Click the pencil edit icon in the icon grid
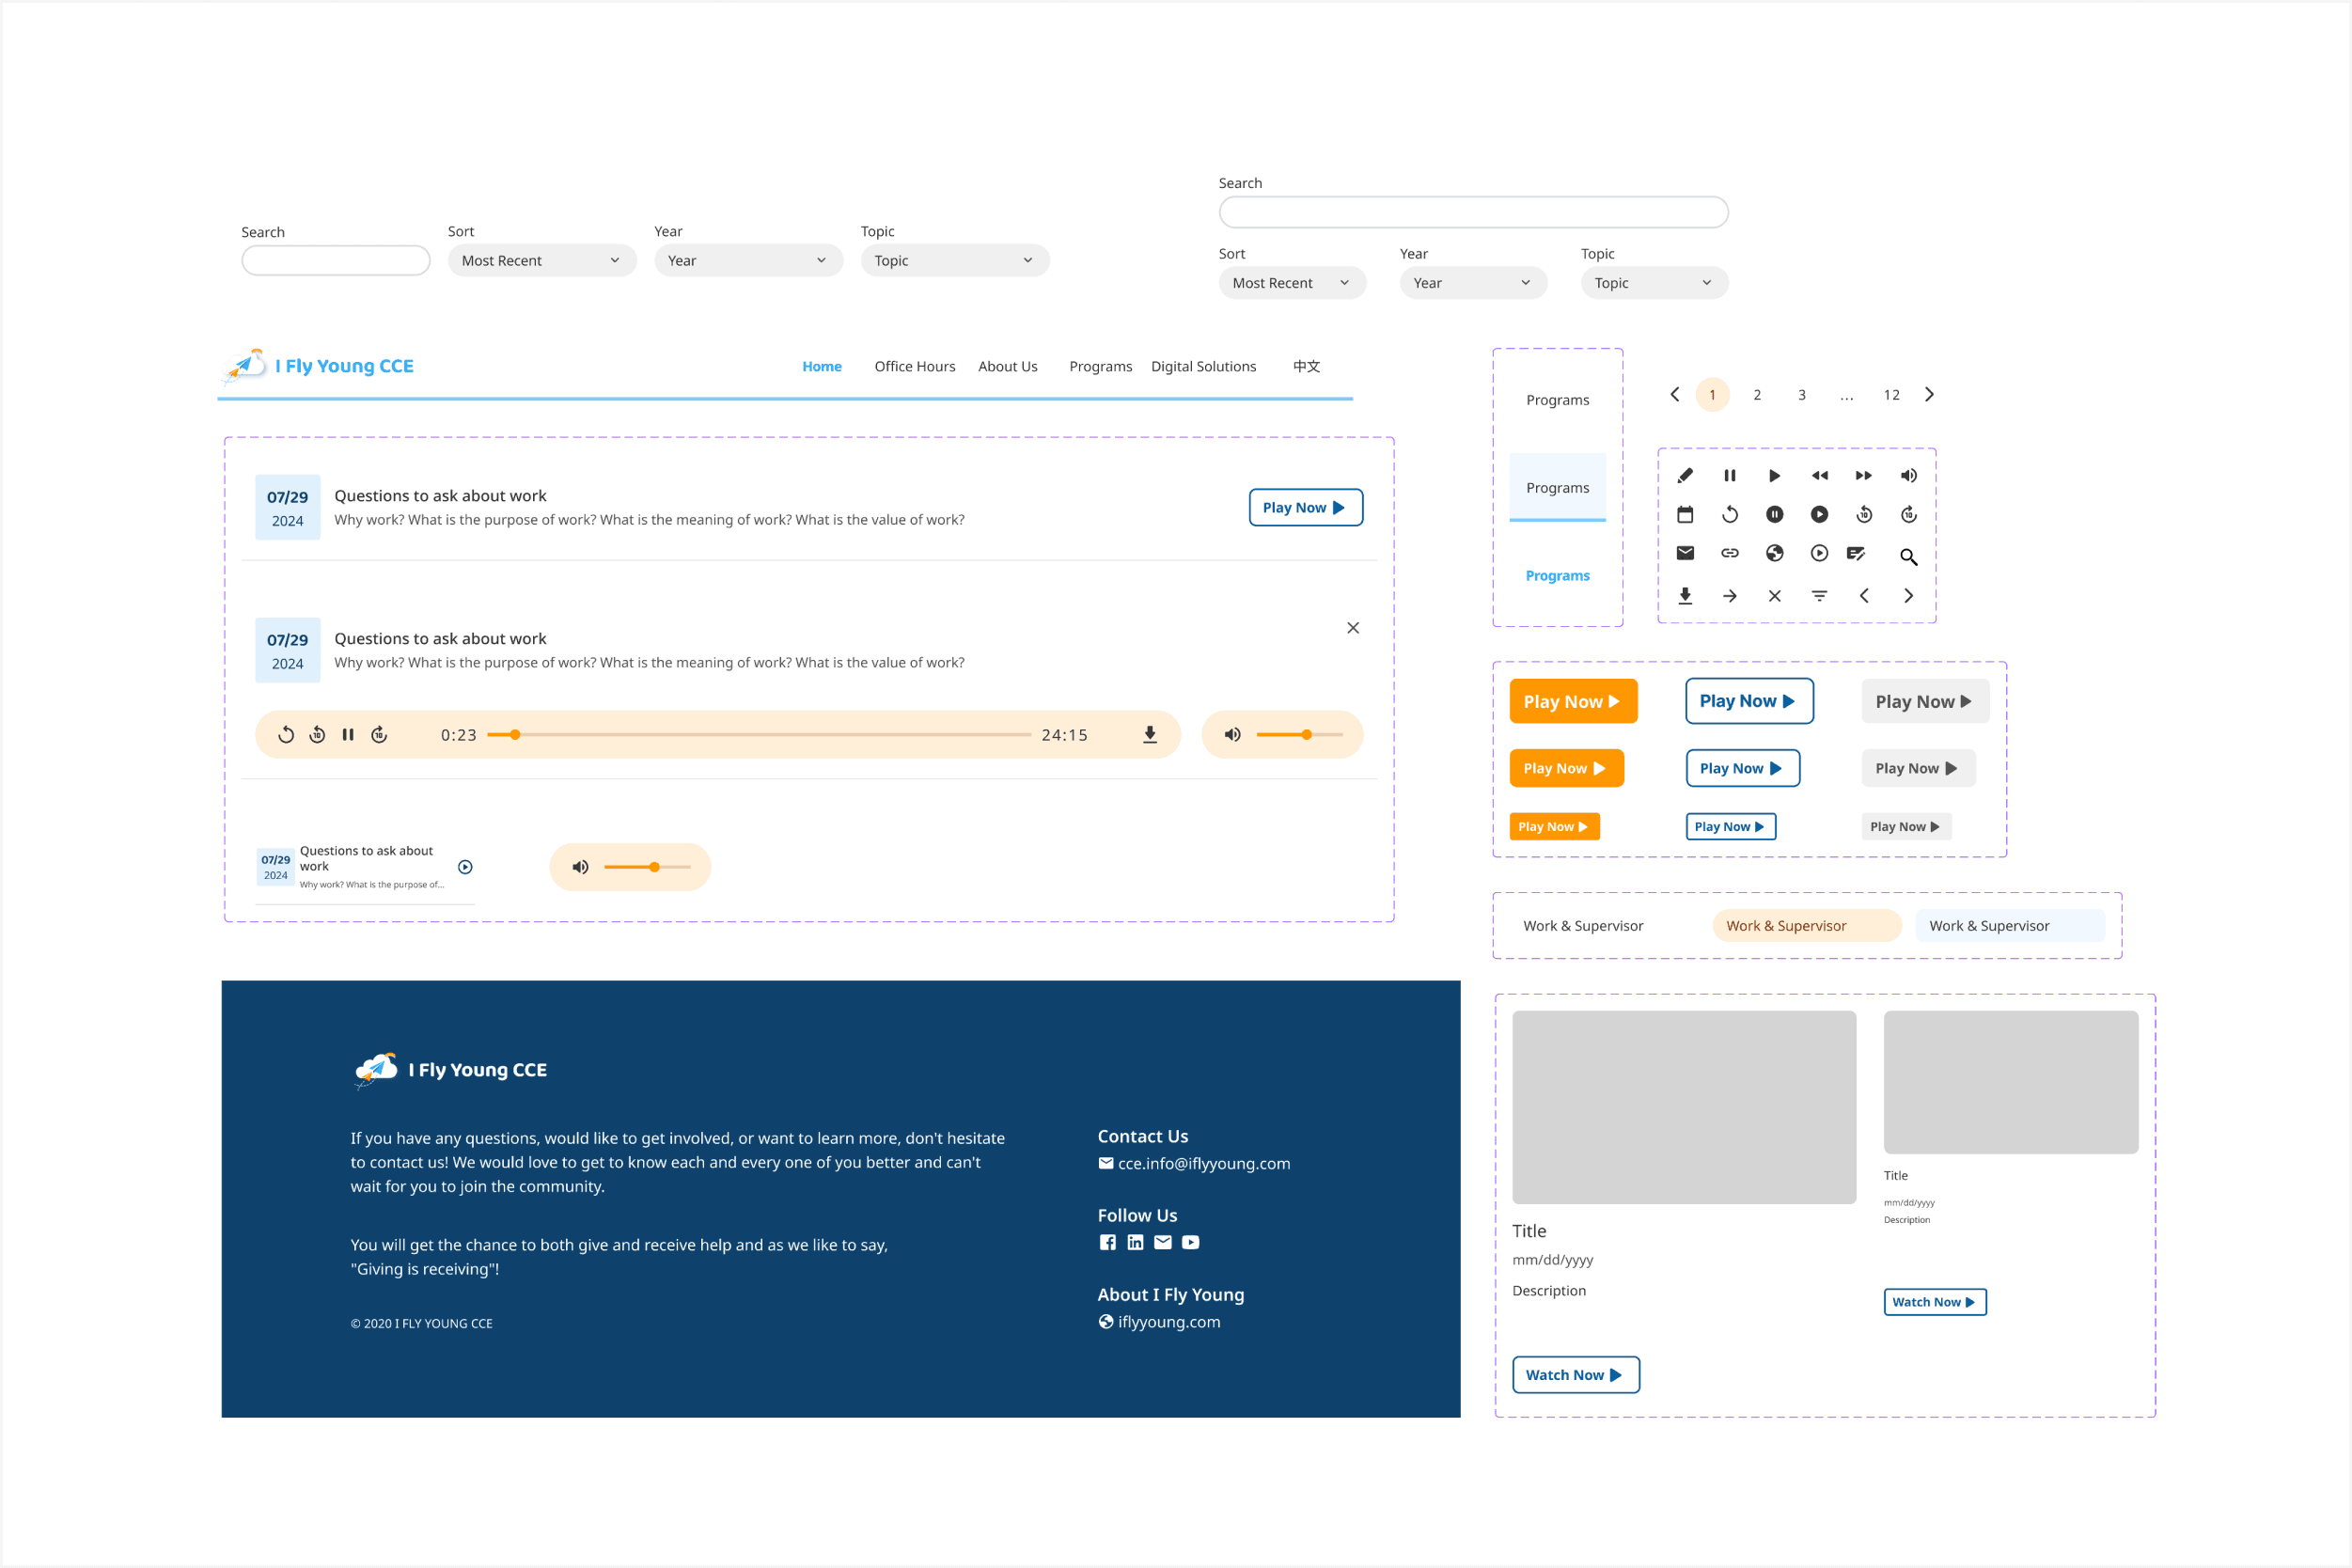2352x1568 pixels. (x=1685, y=475)
